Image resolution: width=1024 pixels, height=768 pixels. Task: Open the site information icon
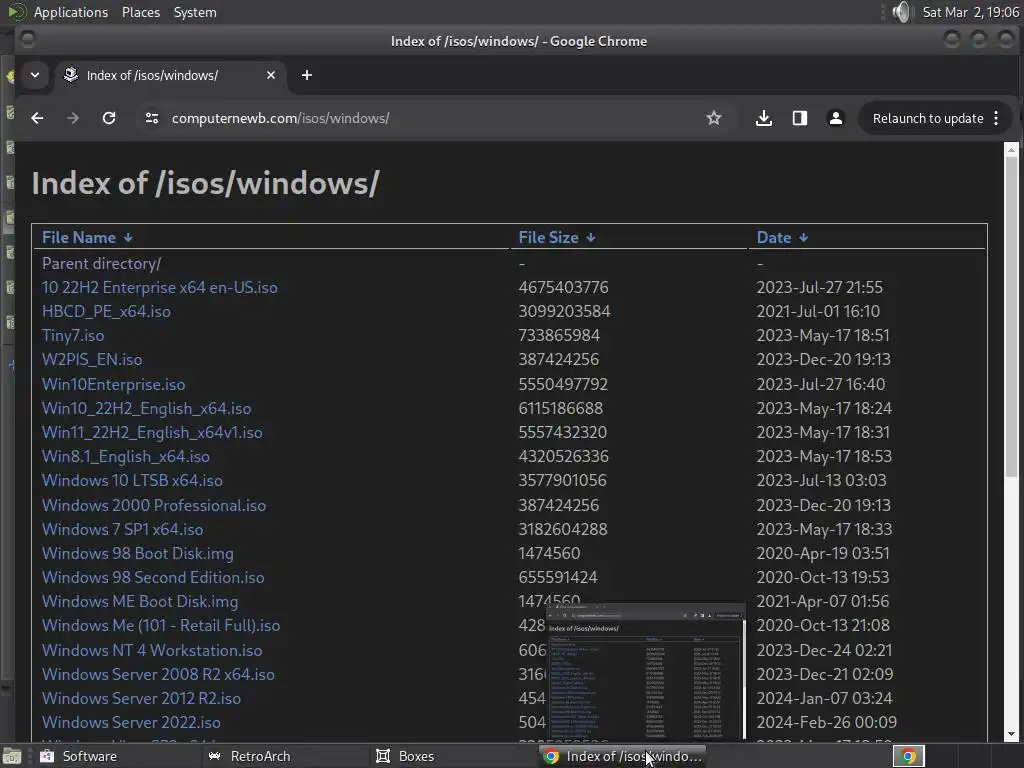pyautogui.click(x=152, y=118)
